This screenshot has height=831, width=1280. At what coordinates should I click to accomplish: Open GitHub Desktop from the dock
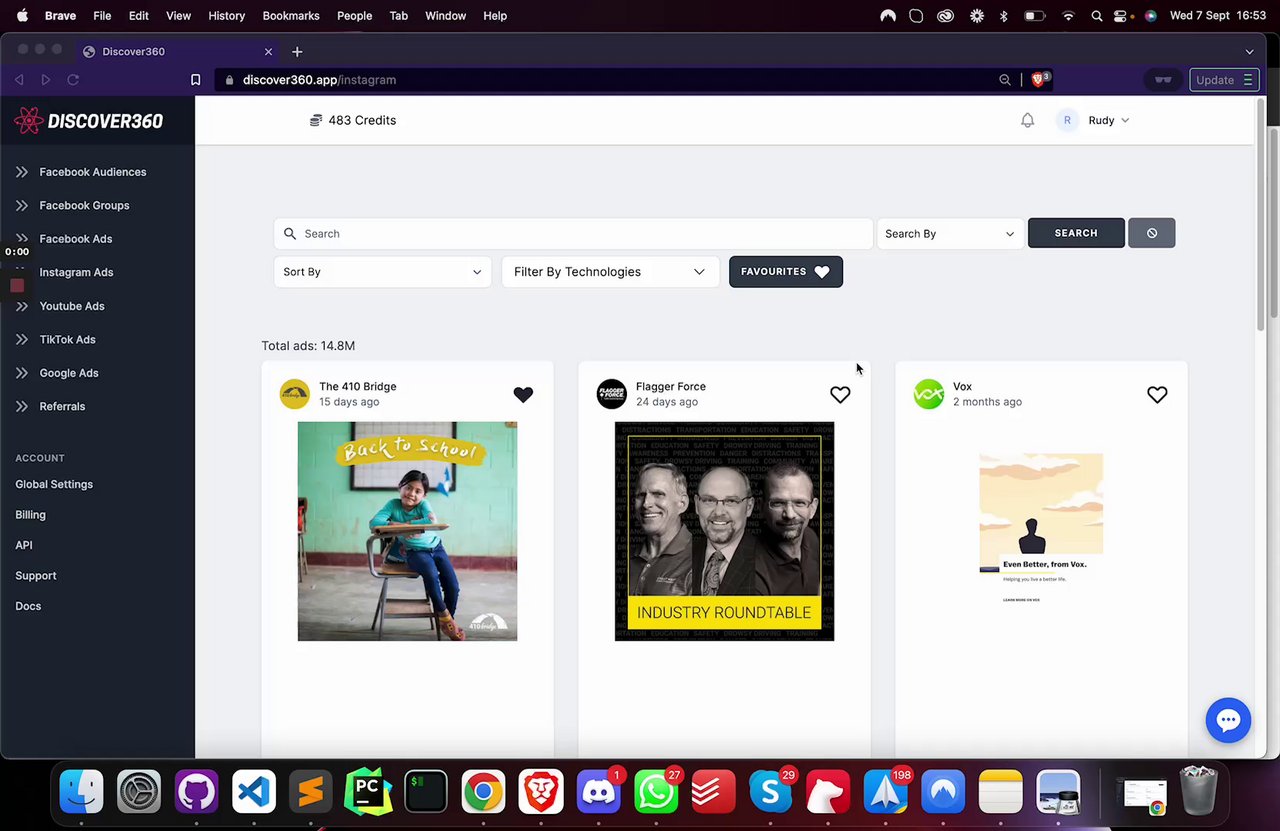click(x=196, y=792)
